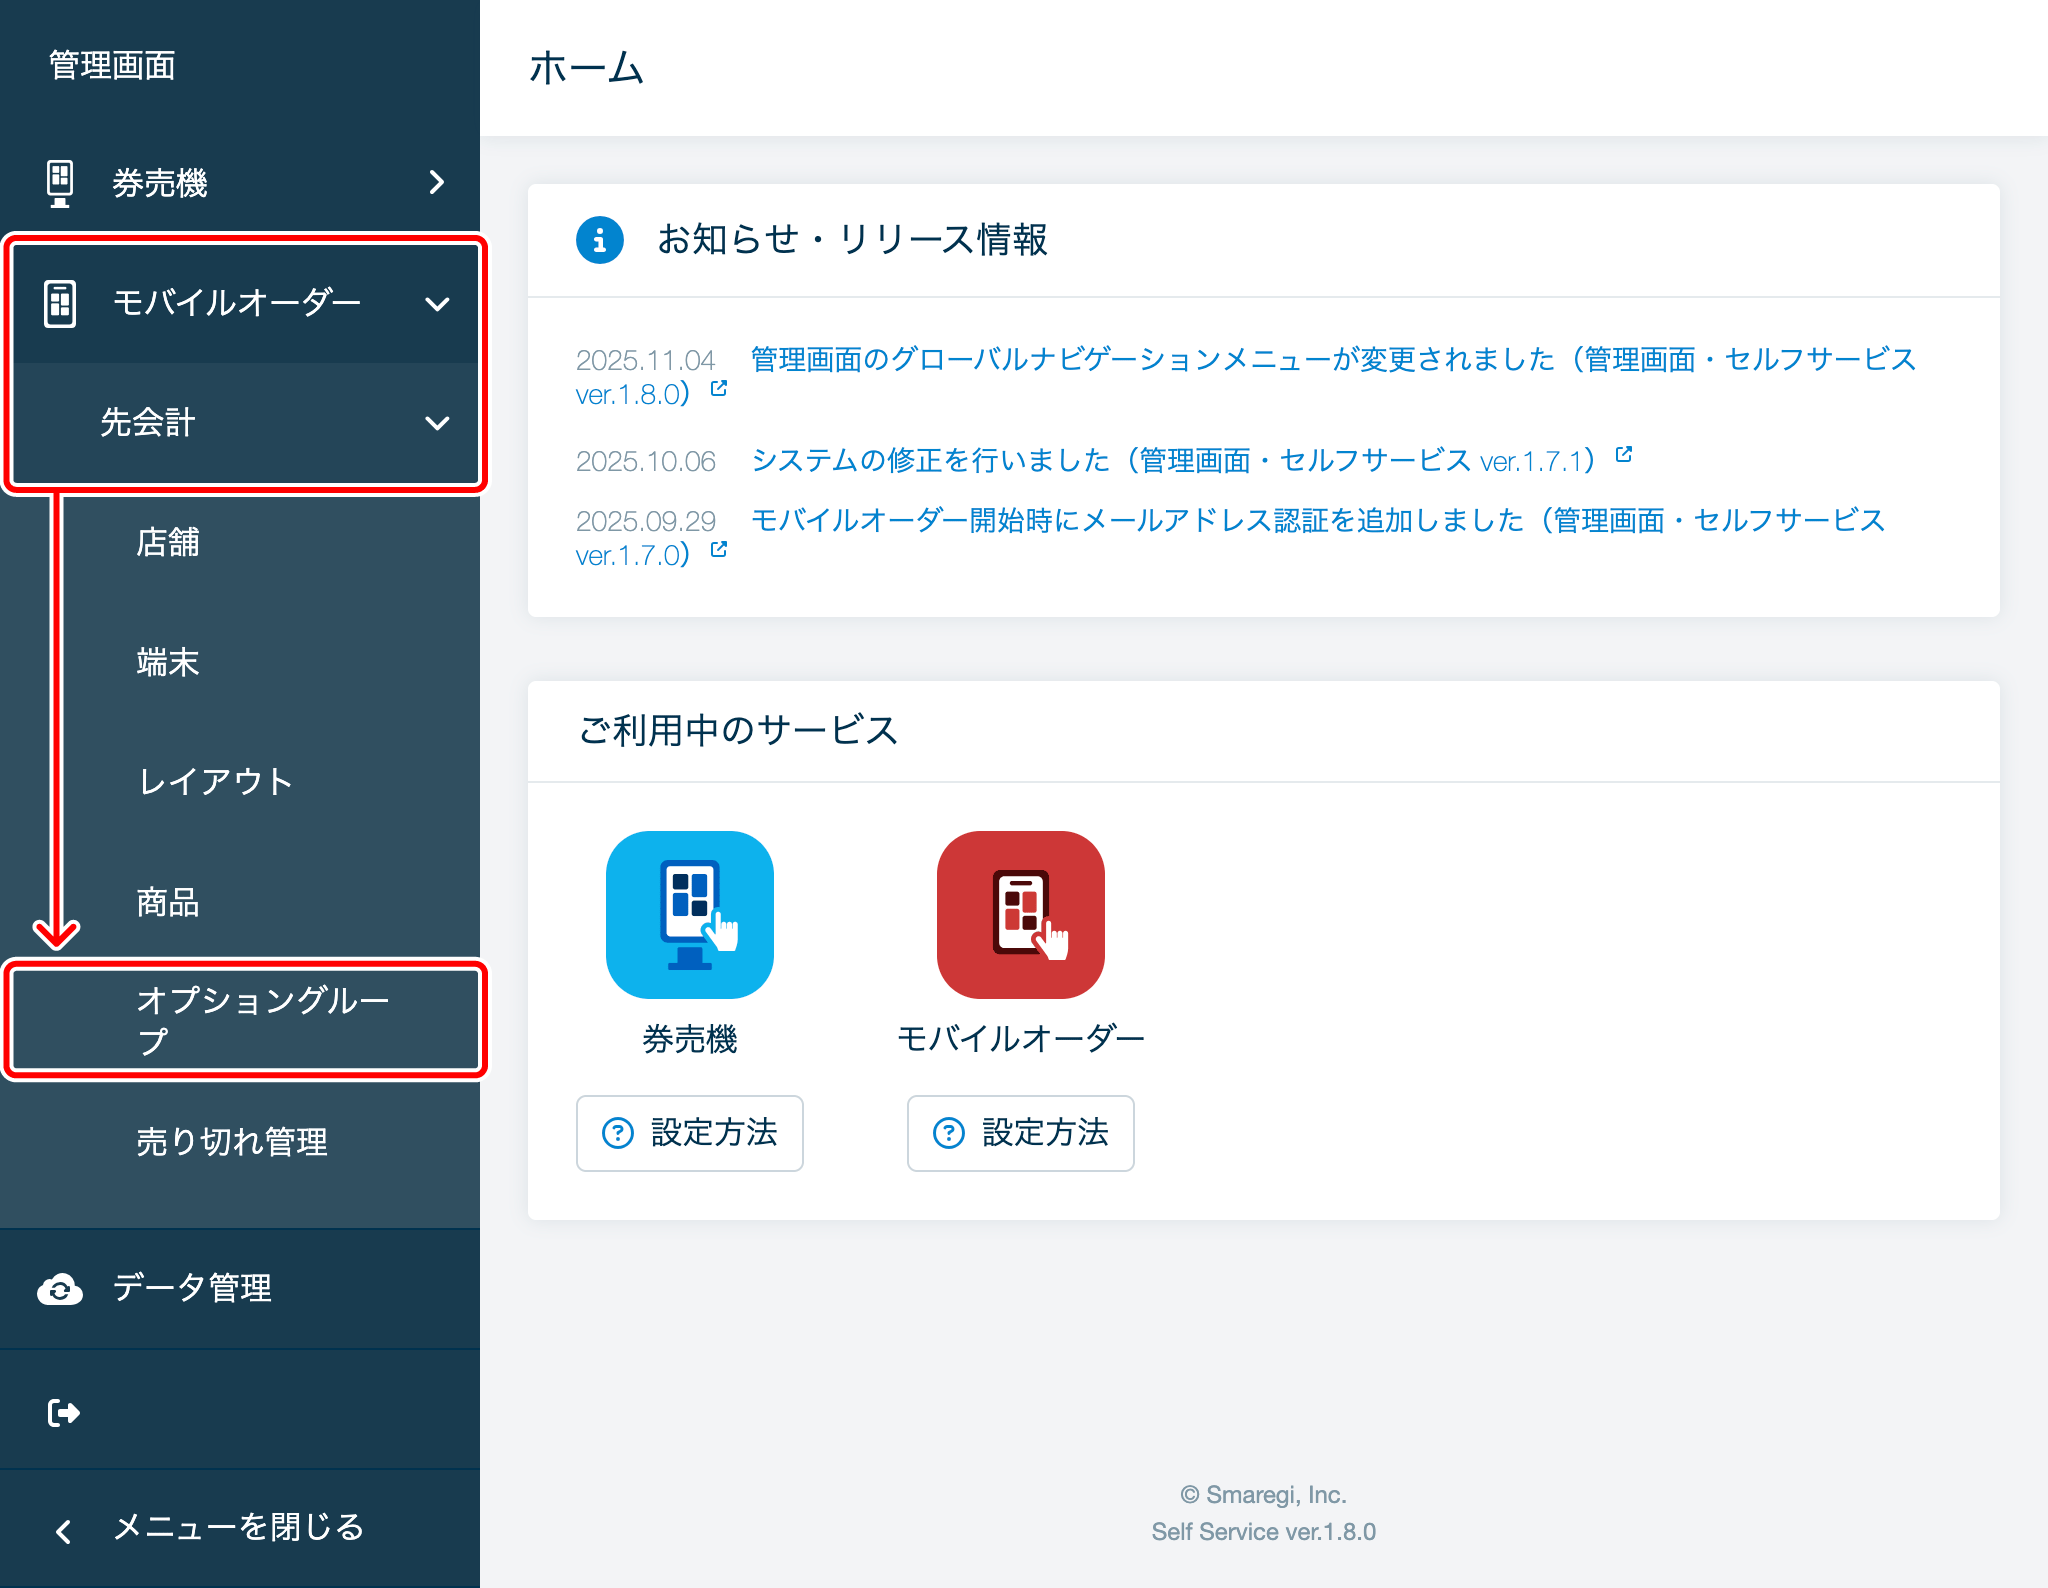This screenshot has height=1588, width=2048.
Task: Click the データ管理 cloud icon
Action: [60, 1290]
